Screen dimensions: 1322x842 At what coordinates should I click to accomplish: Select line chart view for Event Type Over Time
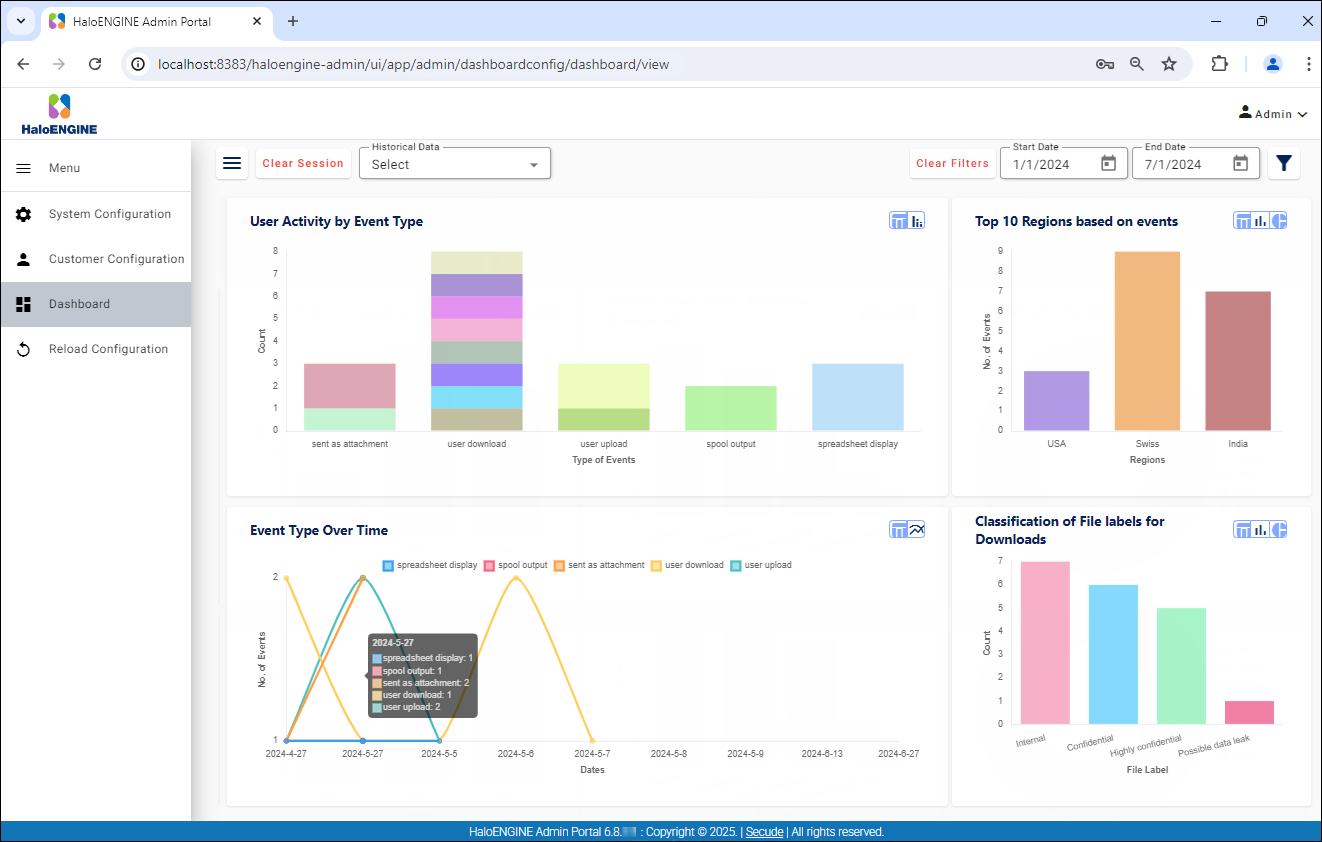916,530
